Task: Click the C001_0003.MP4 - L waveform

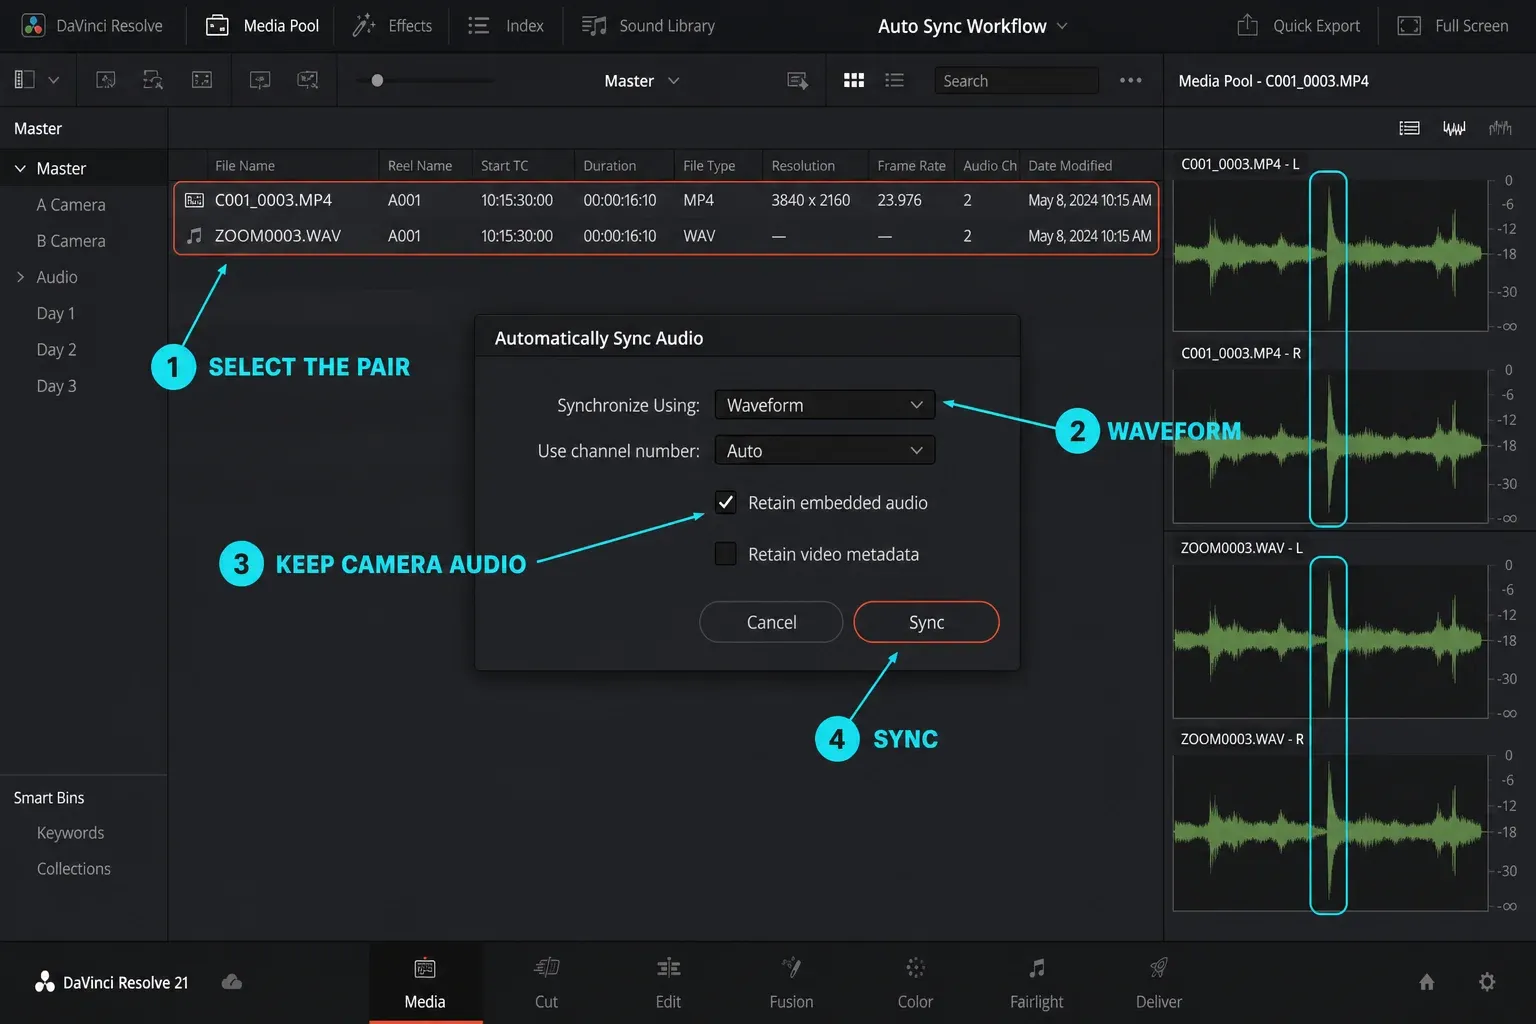Action: point(1330,255)
